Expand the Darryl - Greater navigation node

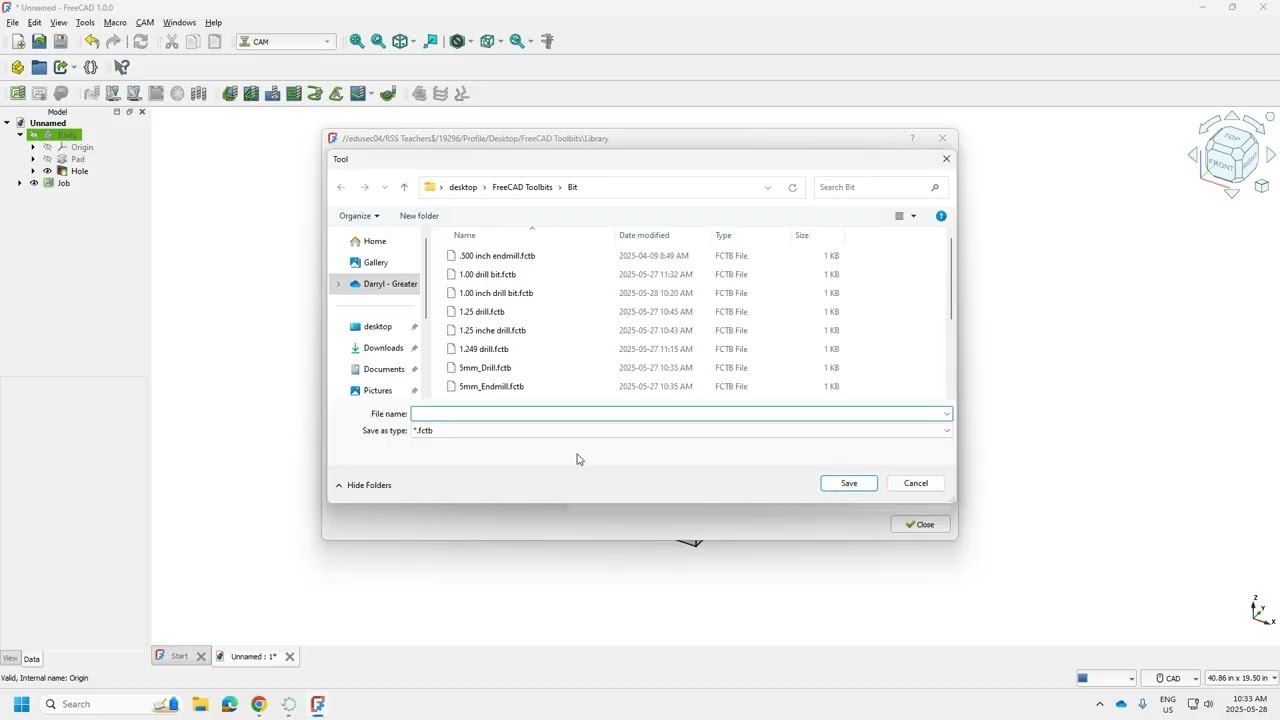click(338, 284)
